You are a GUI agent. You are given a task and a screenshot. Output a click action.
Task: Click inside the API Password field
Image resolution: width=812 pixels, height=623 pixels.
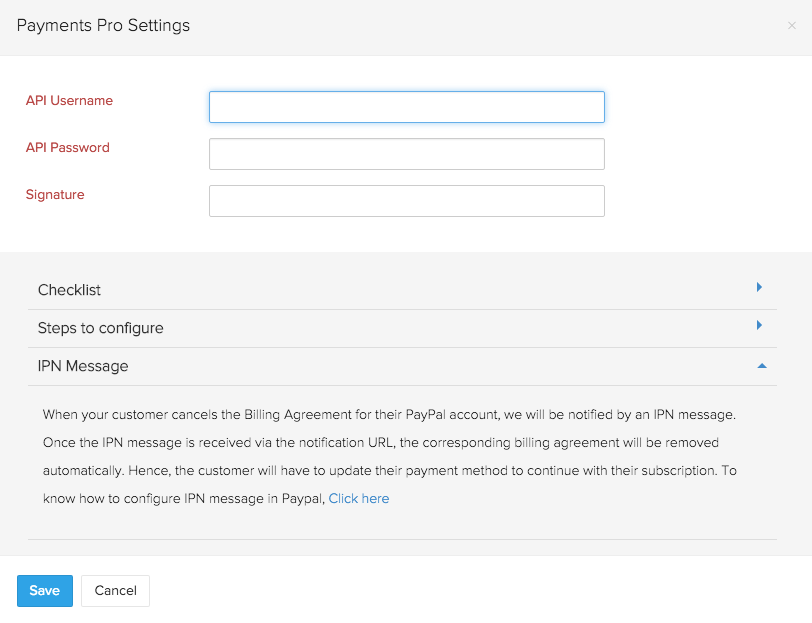point(406,154)
